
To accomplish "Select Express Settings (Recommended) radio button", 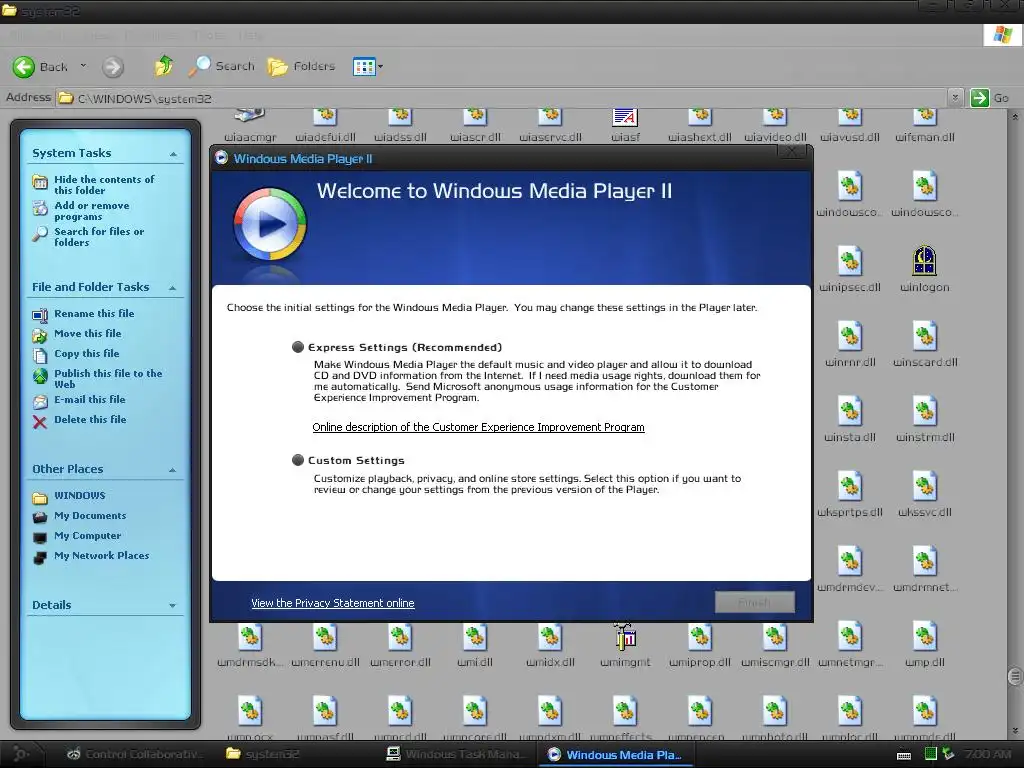I will click(x=298, y=347).
